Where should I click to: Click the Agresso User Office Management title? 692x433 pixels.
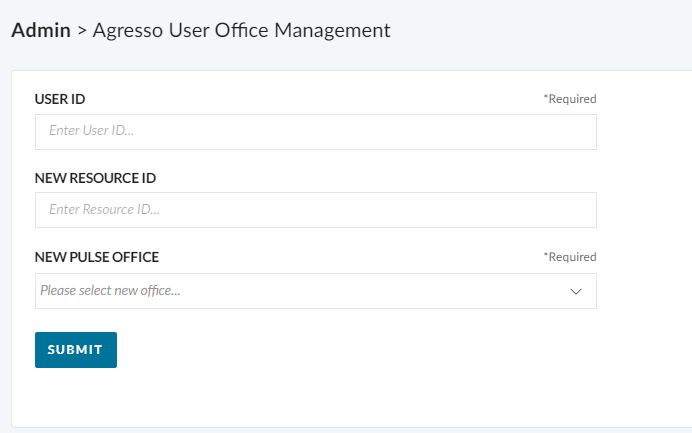click(x=241, y=30)
